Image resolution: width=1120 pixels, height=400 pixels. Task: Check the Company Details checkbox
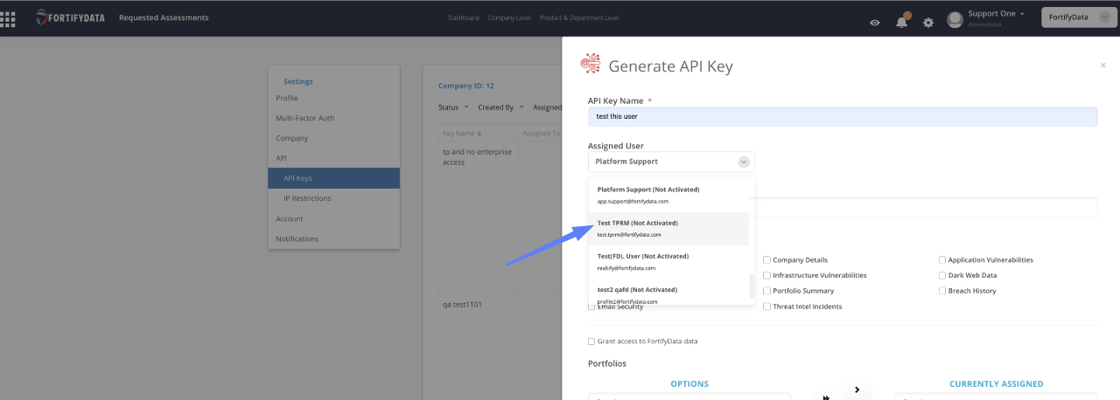click(x=766, y=260)
